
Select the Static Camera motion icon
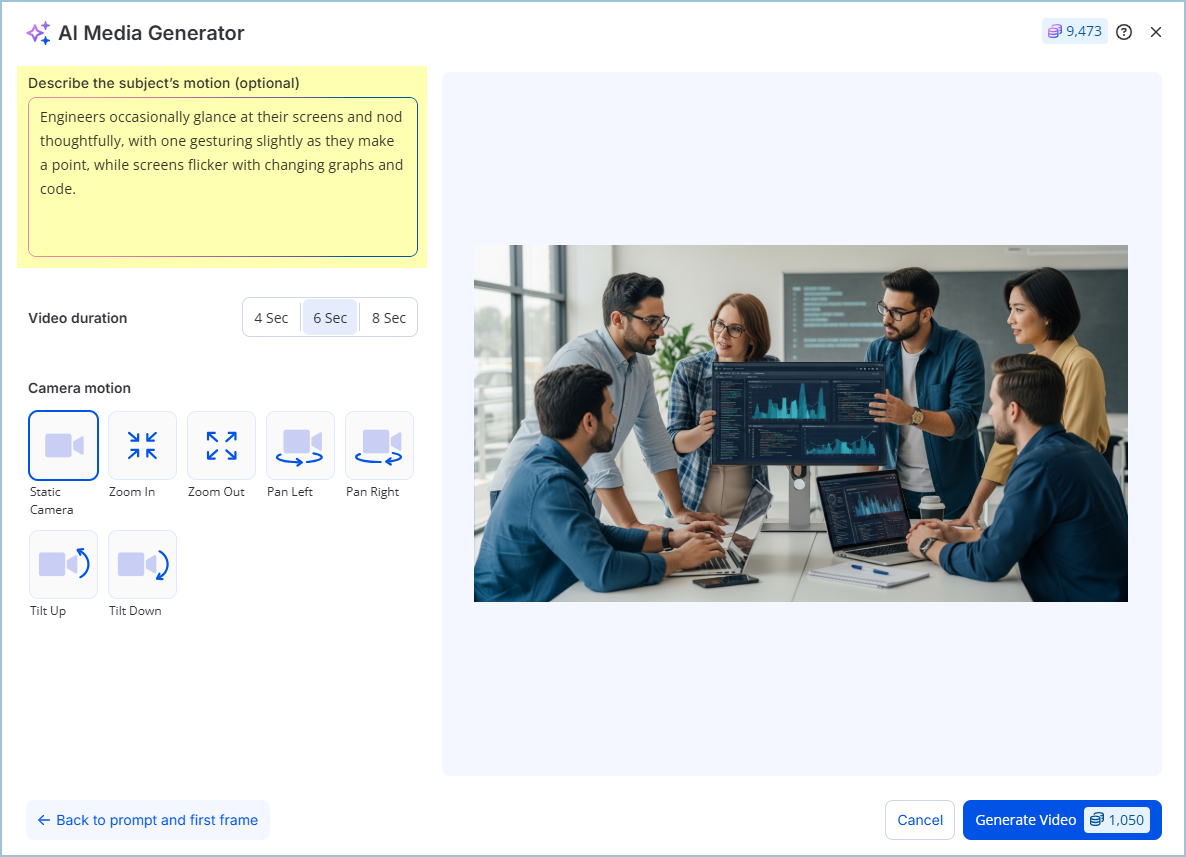tap(63, 446)
